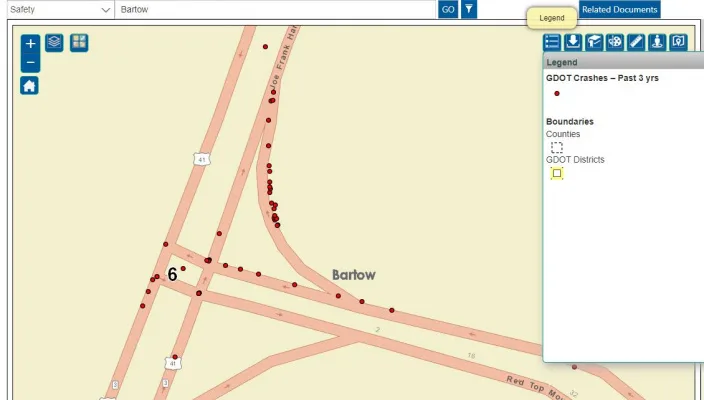Activate the street view person tool
This screenshot has height=400, width=704.
click(657, 42)
